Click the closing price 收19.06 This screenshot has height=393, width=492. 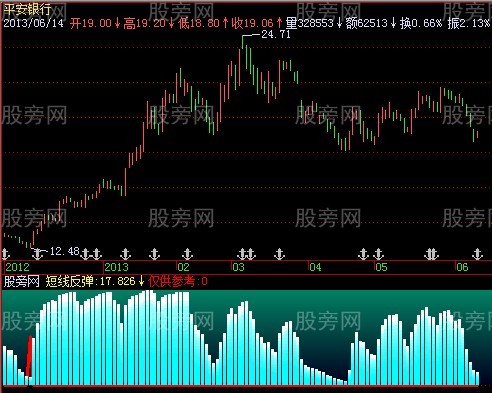(252, 23)
